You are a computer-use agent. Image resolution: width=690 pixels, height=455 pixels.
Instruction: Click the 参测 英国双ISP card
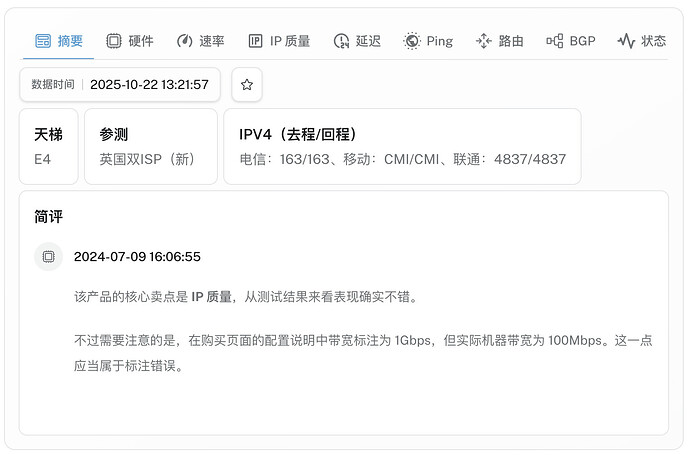pos(150,147)
